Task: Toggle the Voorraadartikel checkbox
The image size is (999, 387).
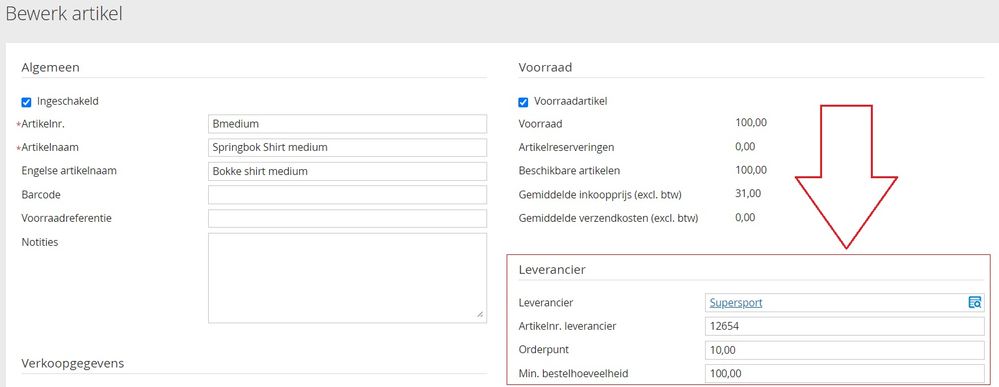Action: click(x=523, y=102)
